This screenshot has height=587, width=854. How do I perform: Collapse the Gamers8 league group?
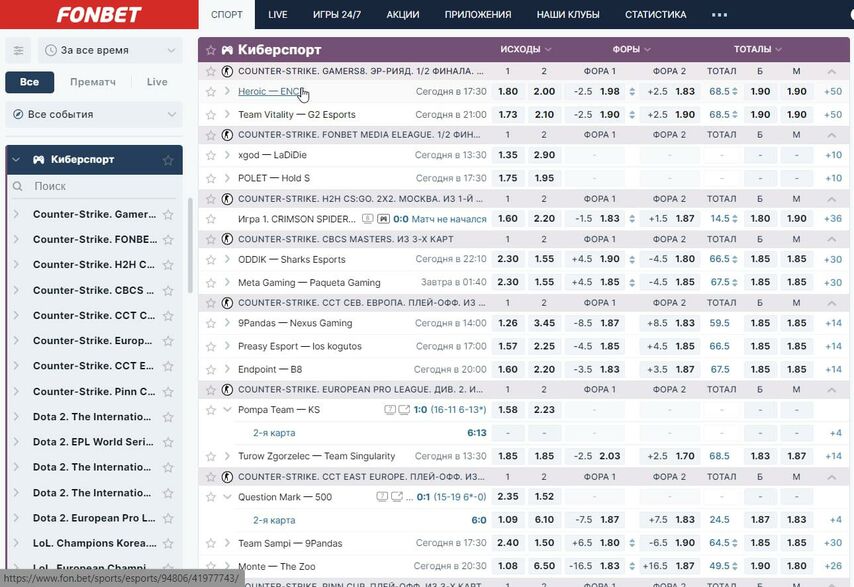click(x=831, y=71)
